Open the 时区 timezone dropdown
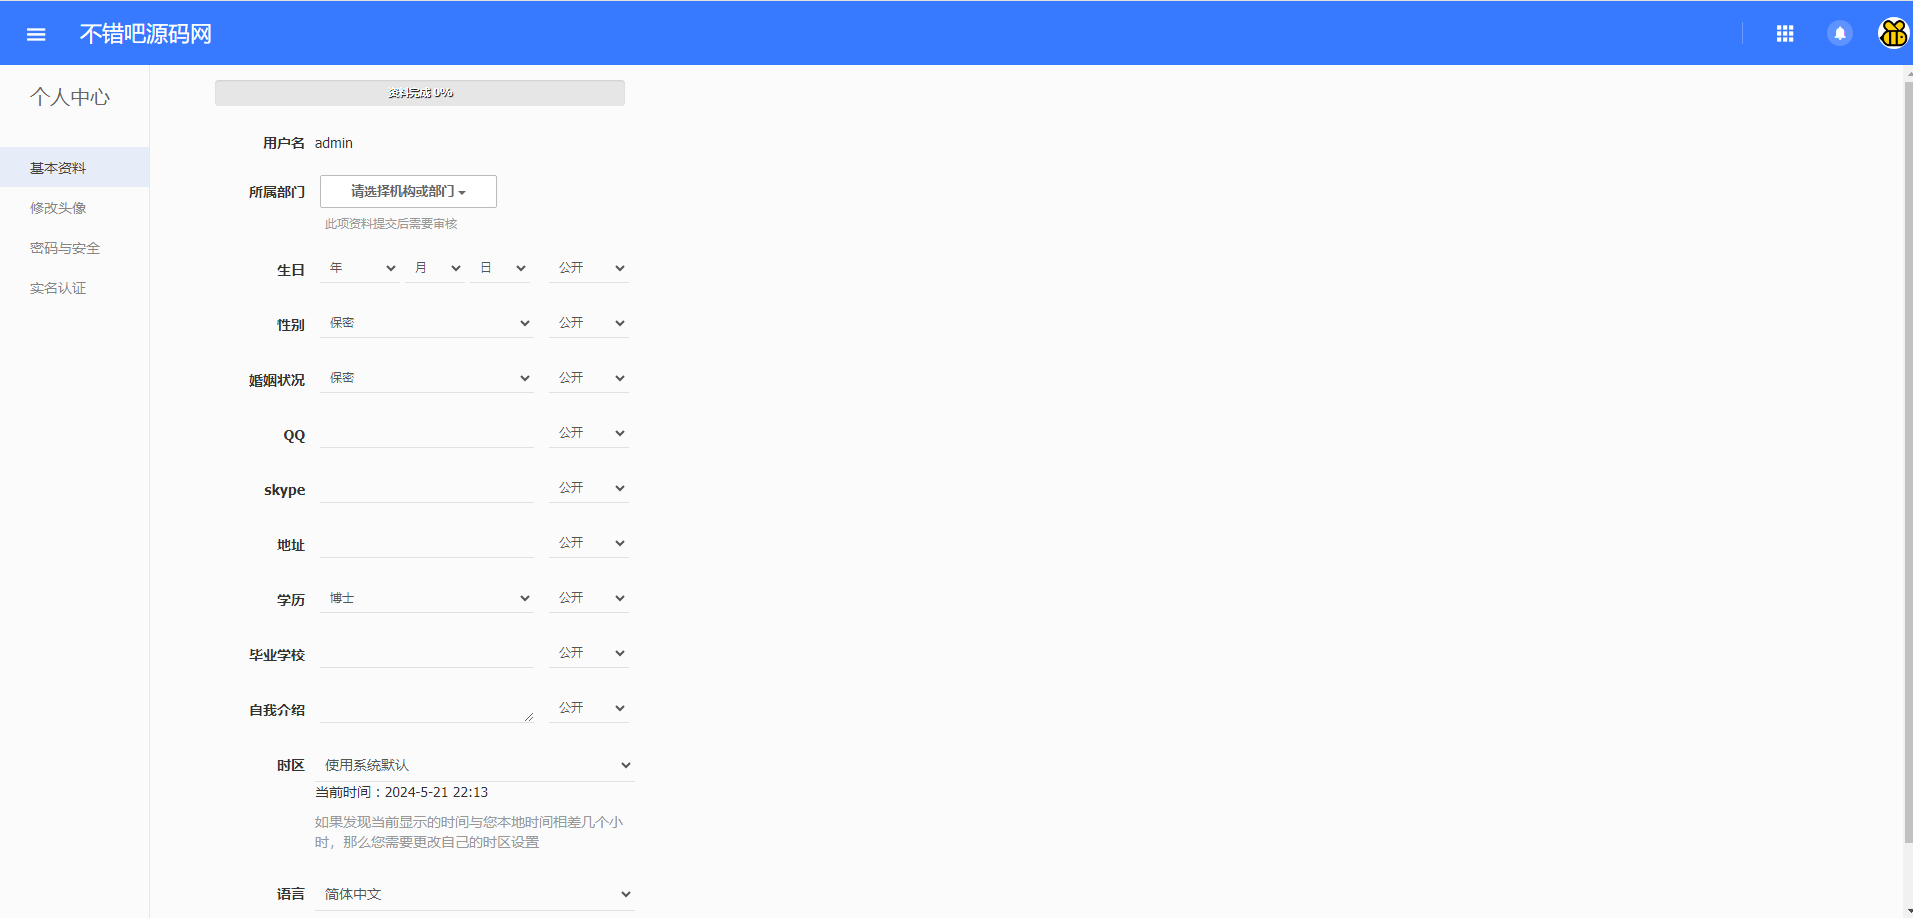Screen dimensions: 1913x918 (x=475, y=765)
